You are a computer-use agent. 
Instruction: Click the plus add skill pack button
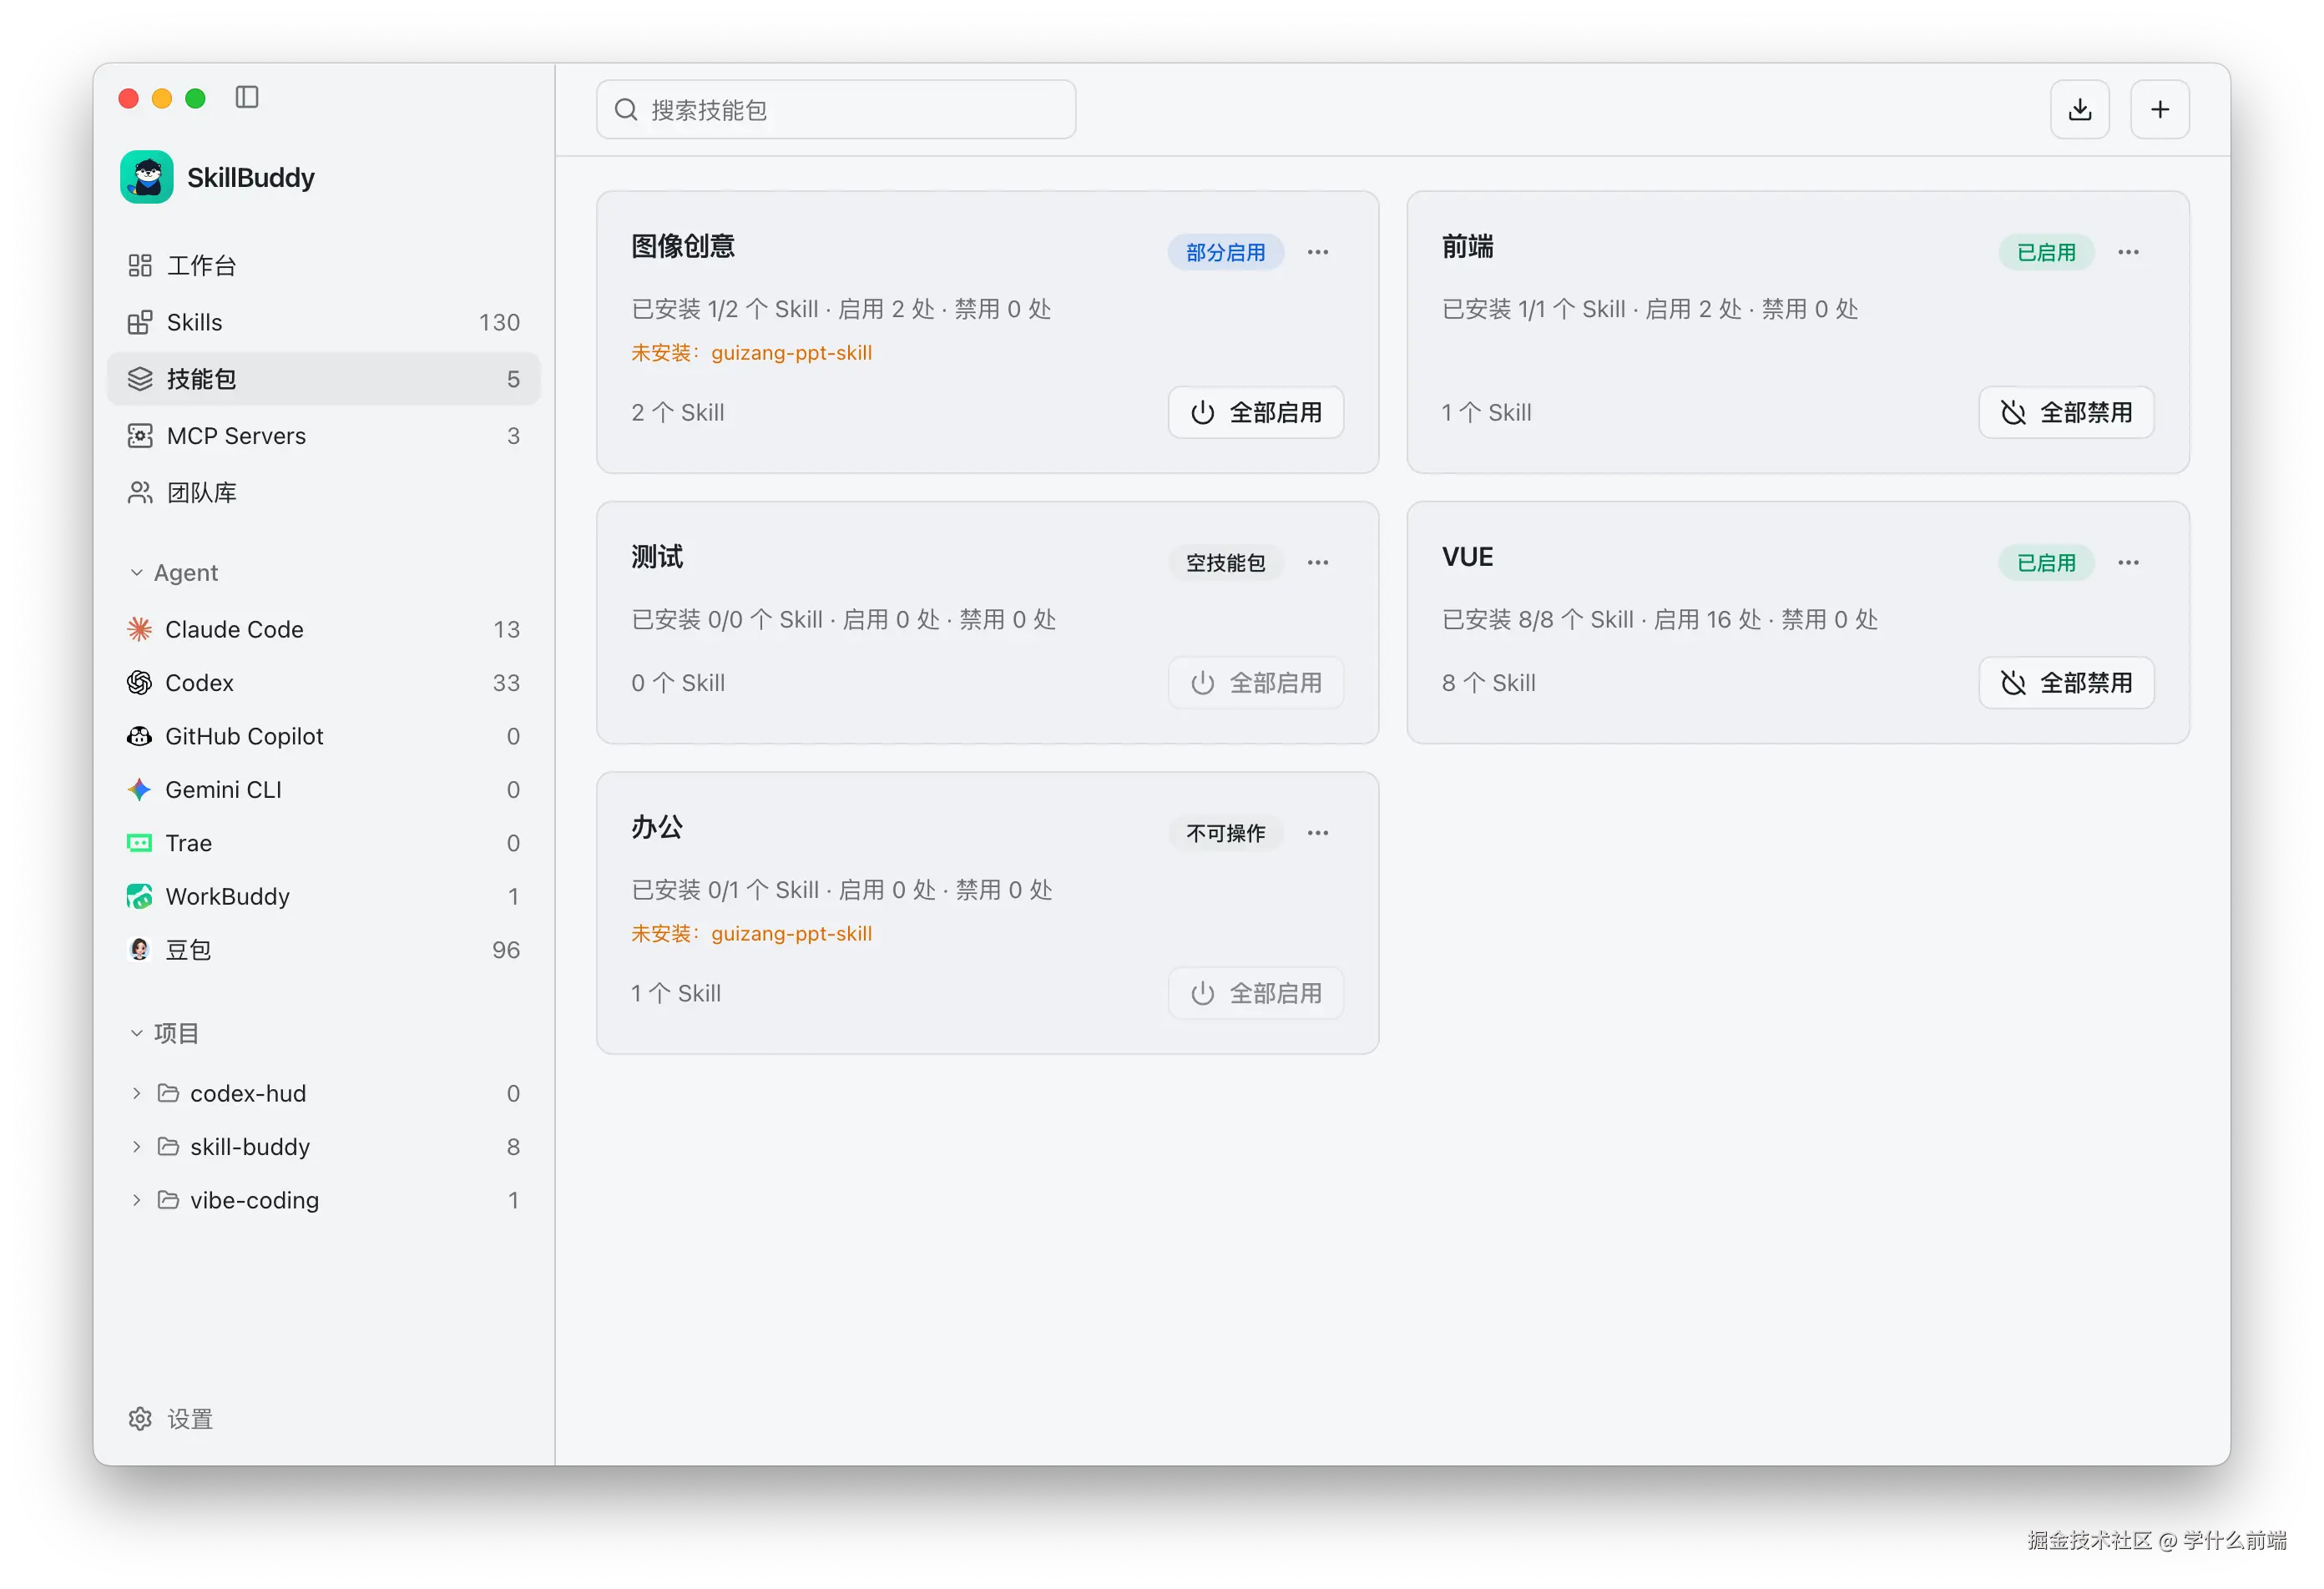pyautogui.click(x=2159, y=109)
